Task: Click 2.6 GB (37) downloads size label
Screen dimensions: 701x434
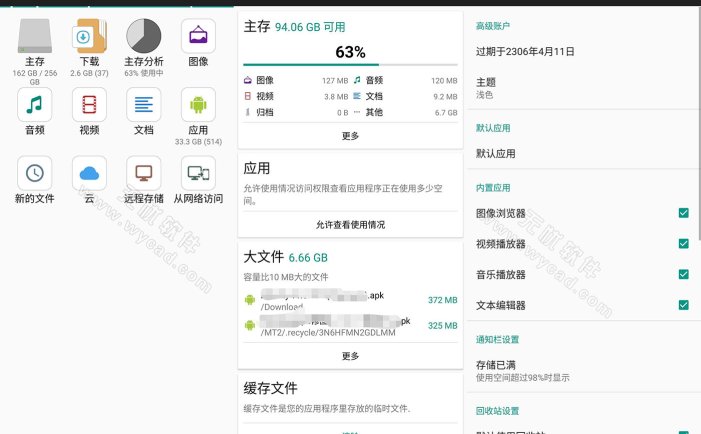Action: click(89, 73)
